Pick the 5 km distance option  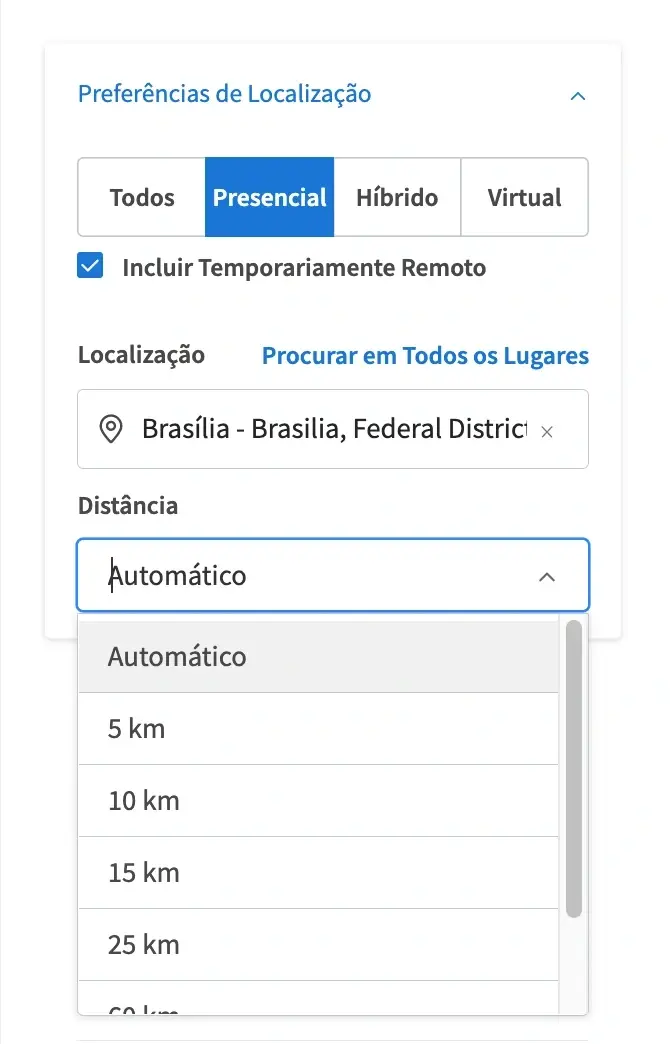(318, 728)
